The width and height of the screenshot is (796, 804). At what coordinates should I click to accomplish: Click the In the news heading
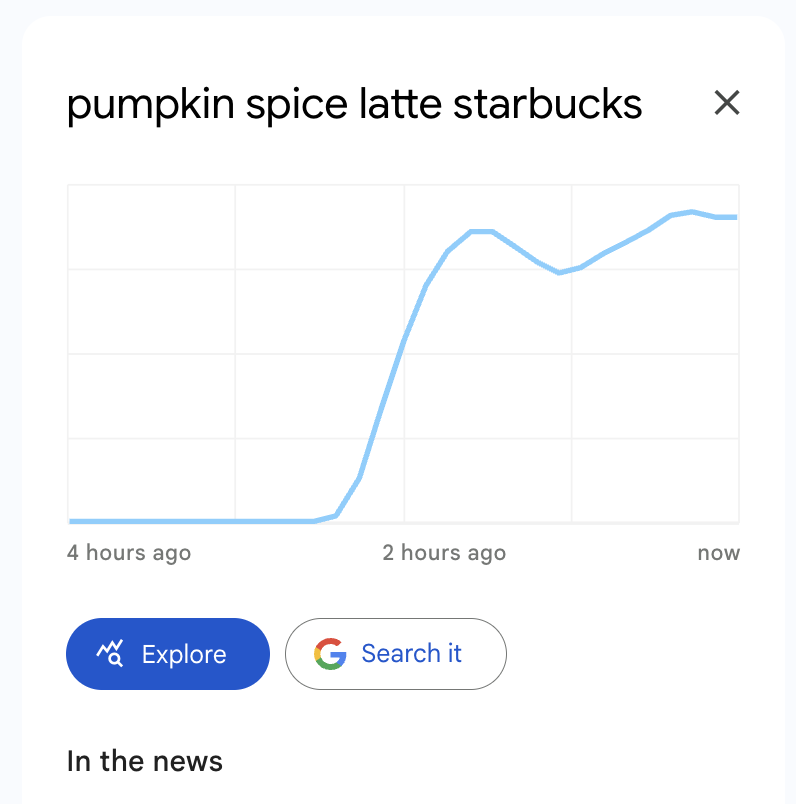pyautogui.click(x=145, y=761)
